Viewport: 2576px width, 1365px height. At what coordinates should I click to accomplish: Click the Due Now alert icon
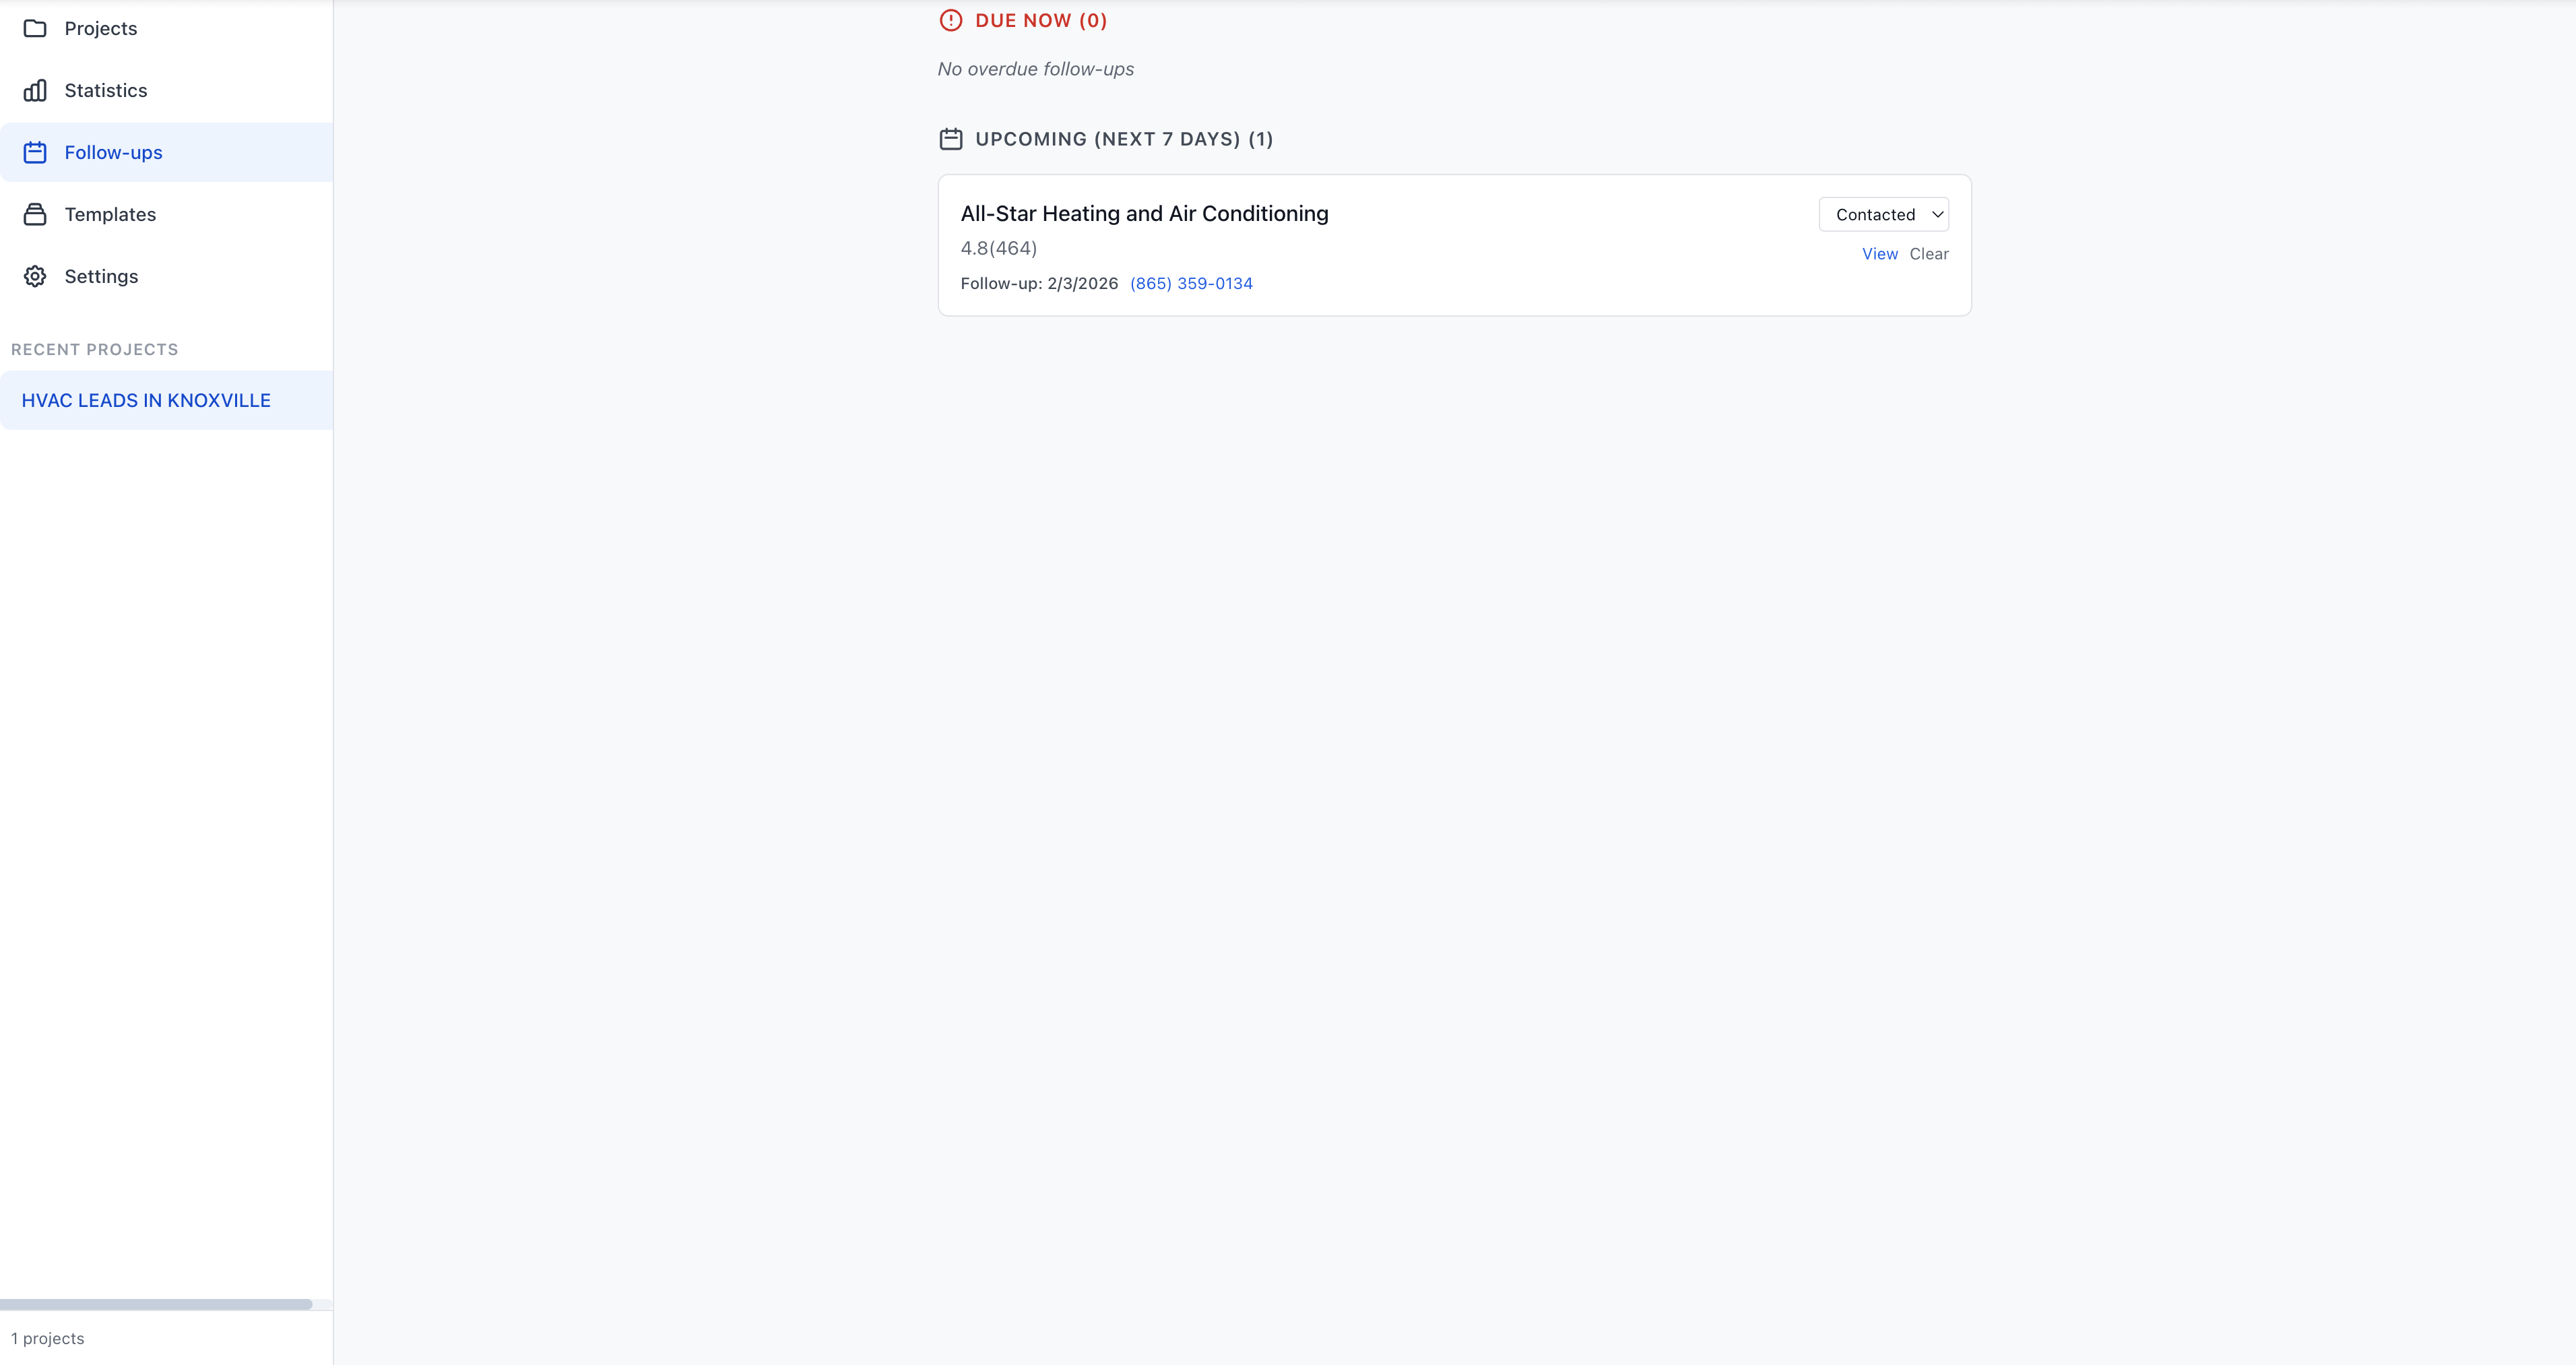(x=950, y=20)
